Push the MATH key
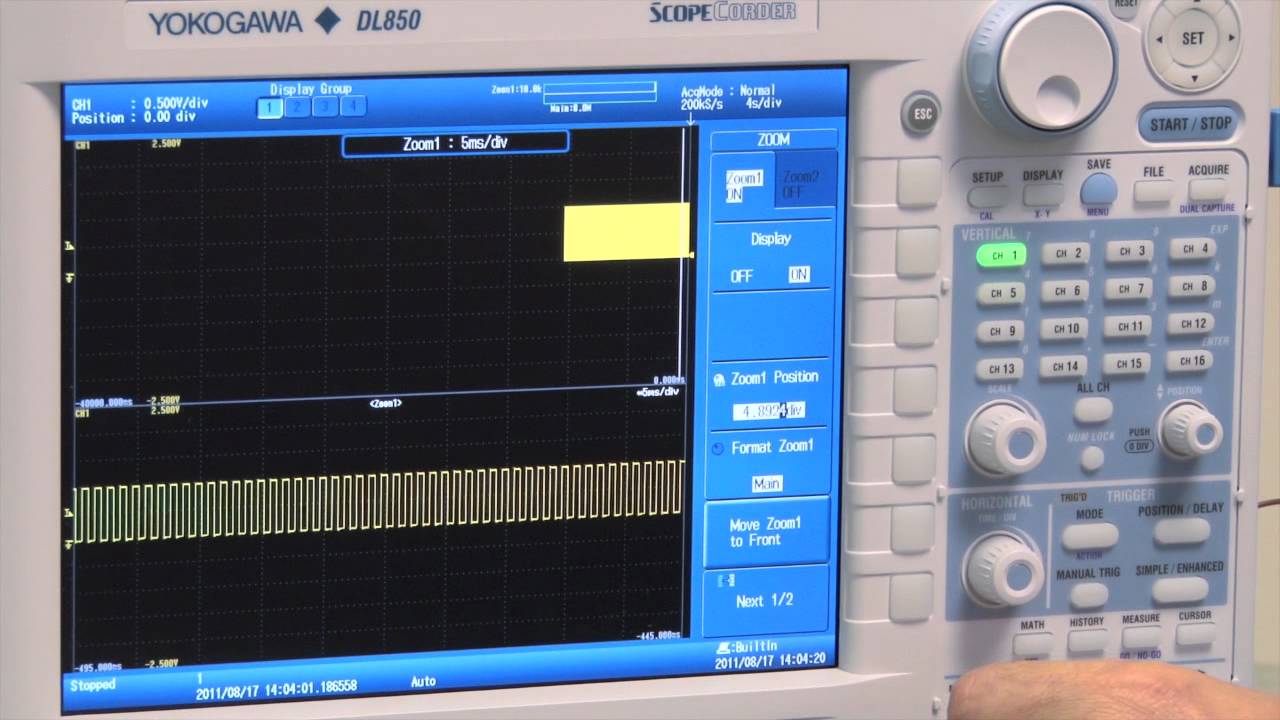 1033,644
